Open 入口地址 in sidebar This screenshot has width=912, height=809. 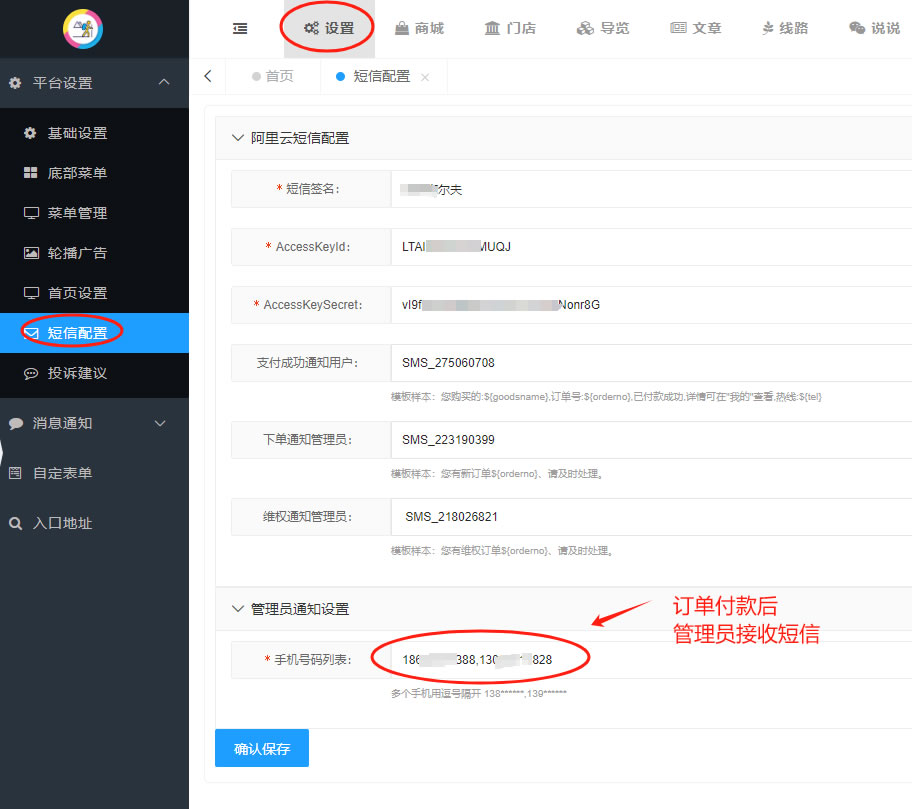(x=62, y=523)
